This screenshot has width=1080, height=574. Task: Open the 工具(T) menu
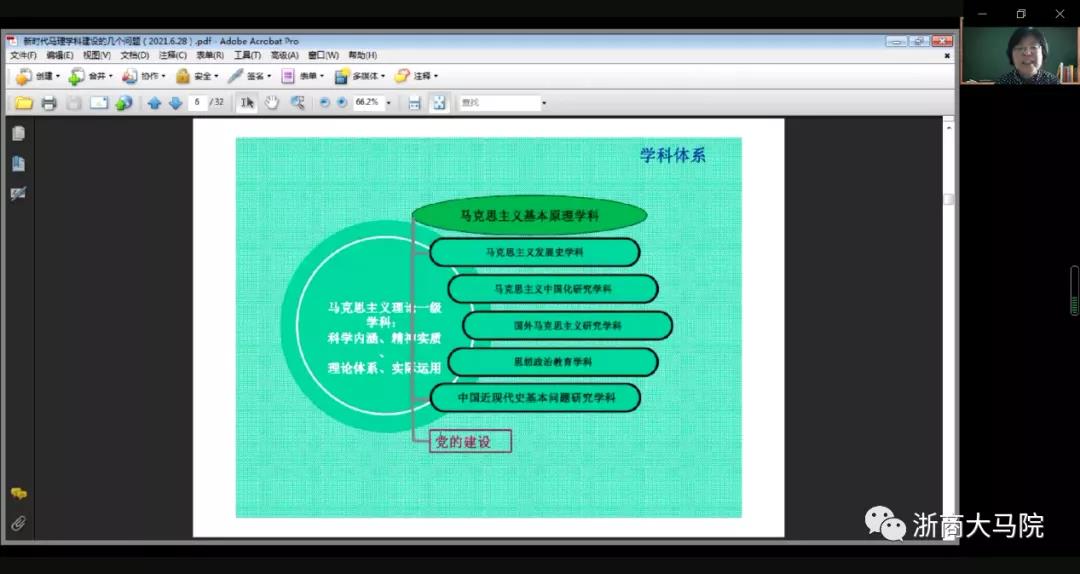[x=248, y=55]
